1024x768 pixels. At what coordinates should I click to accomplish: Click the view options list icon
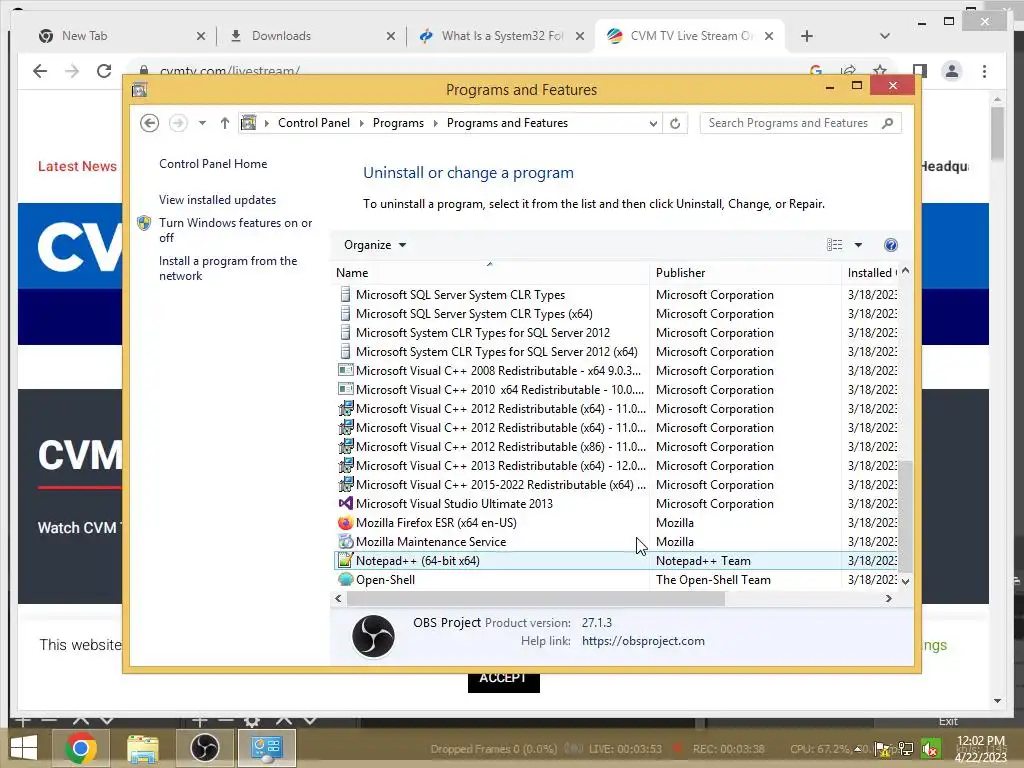pos(834,245)
